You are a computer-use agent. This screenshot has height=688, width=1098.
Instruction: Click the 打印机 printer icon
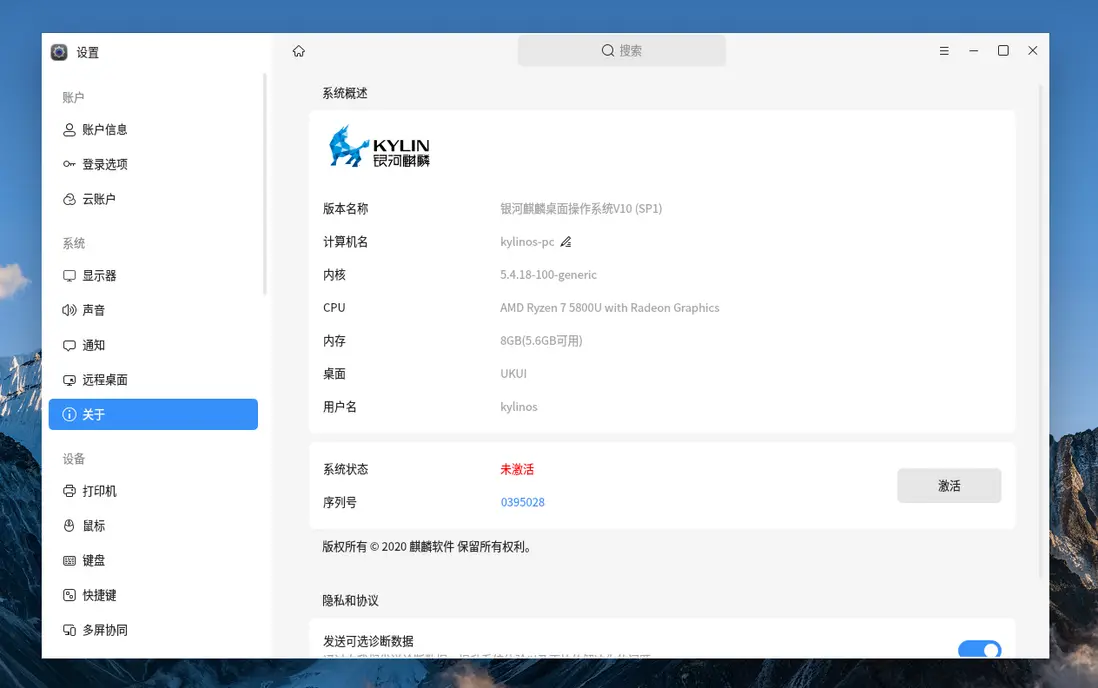69,490
